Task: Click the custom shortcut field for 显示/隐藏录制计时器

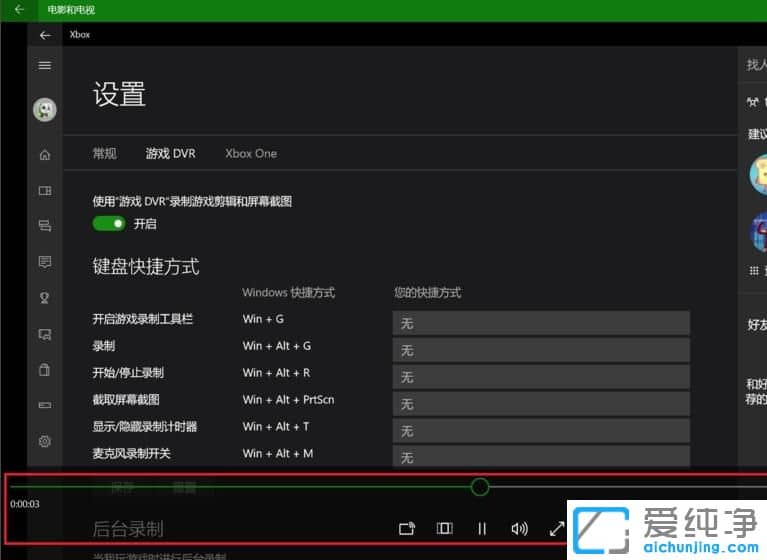Action: click(541, 431)
